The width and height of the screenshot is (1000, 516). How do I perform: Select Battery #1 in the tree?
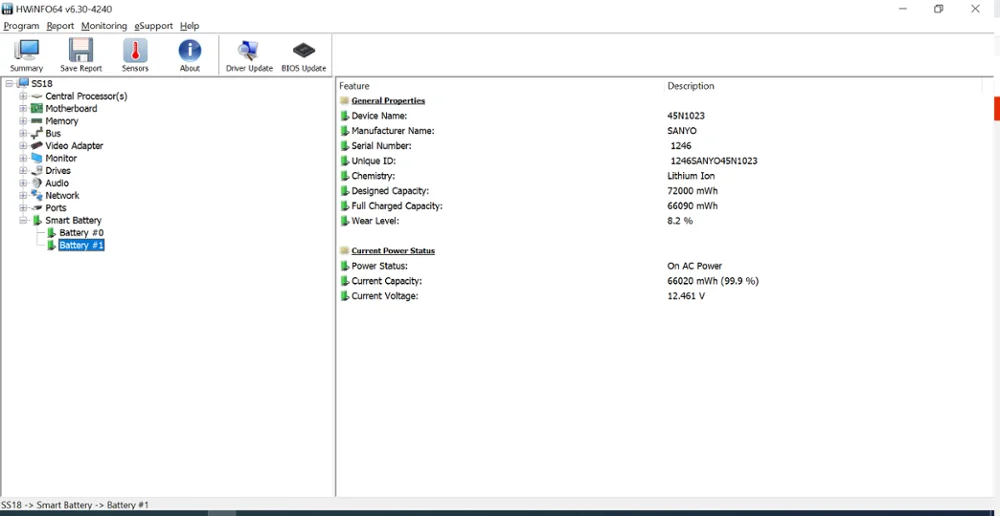(x=81, y=245)
